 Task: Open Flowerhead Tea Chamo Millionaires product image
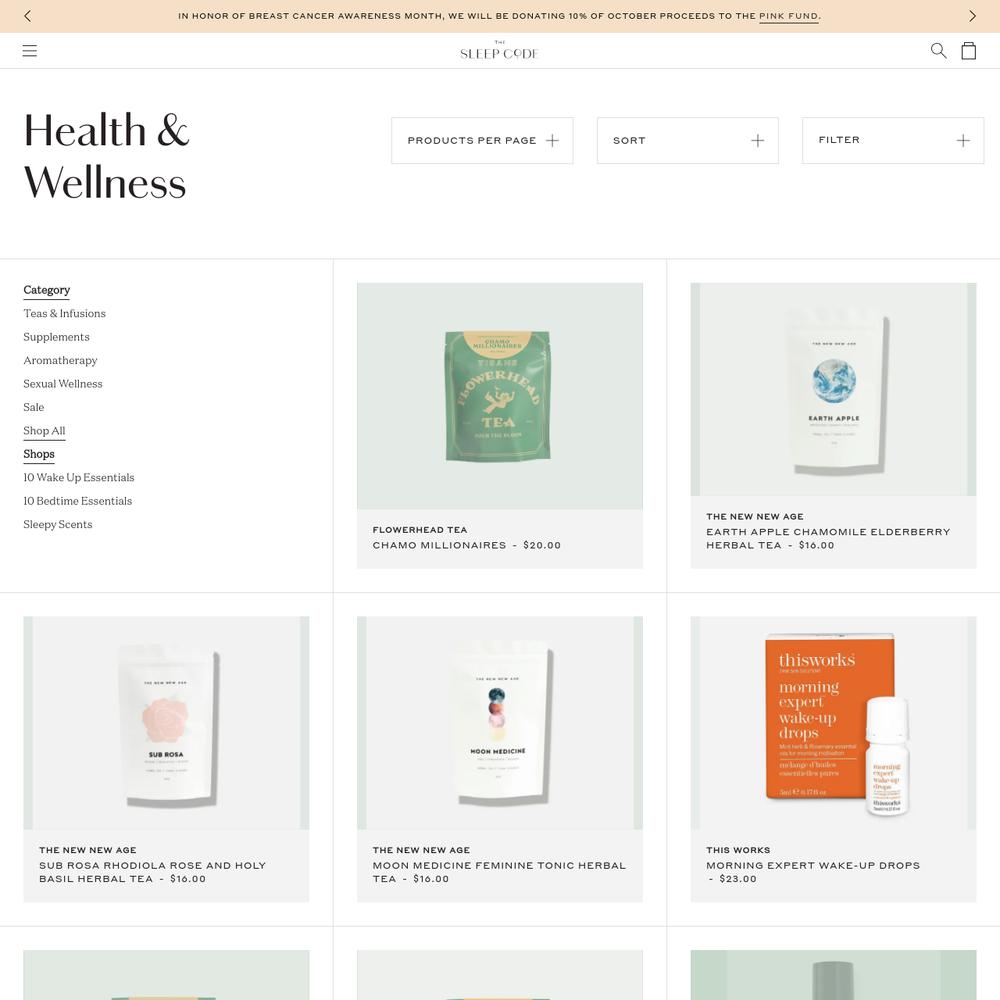[499, 396]
